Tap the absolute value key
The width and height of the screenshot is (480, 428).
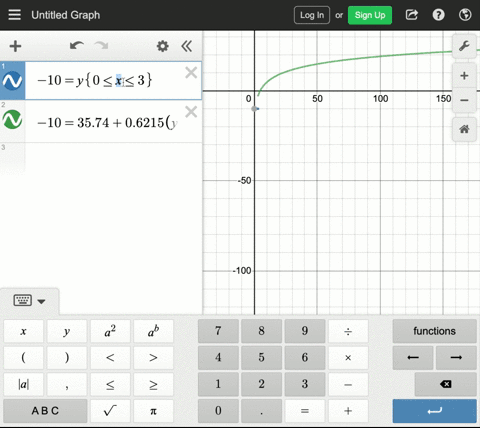click(x=23, y=384)
